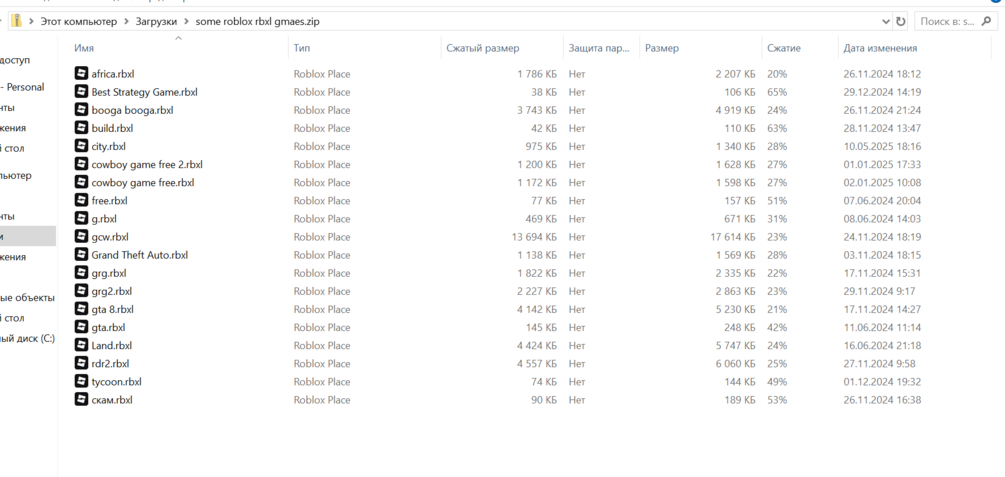Sort by Защита пар... column header
The width and height of the screenshot is (1005, 477).
click(x=598, y=48)
